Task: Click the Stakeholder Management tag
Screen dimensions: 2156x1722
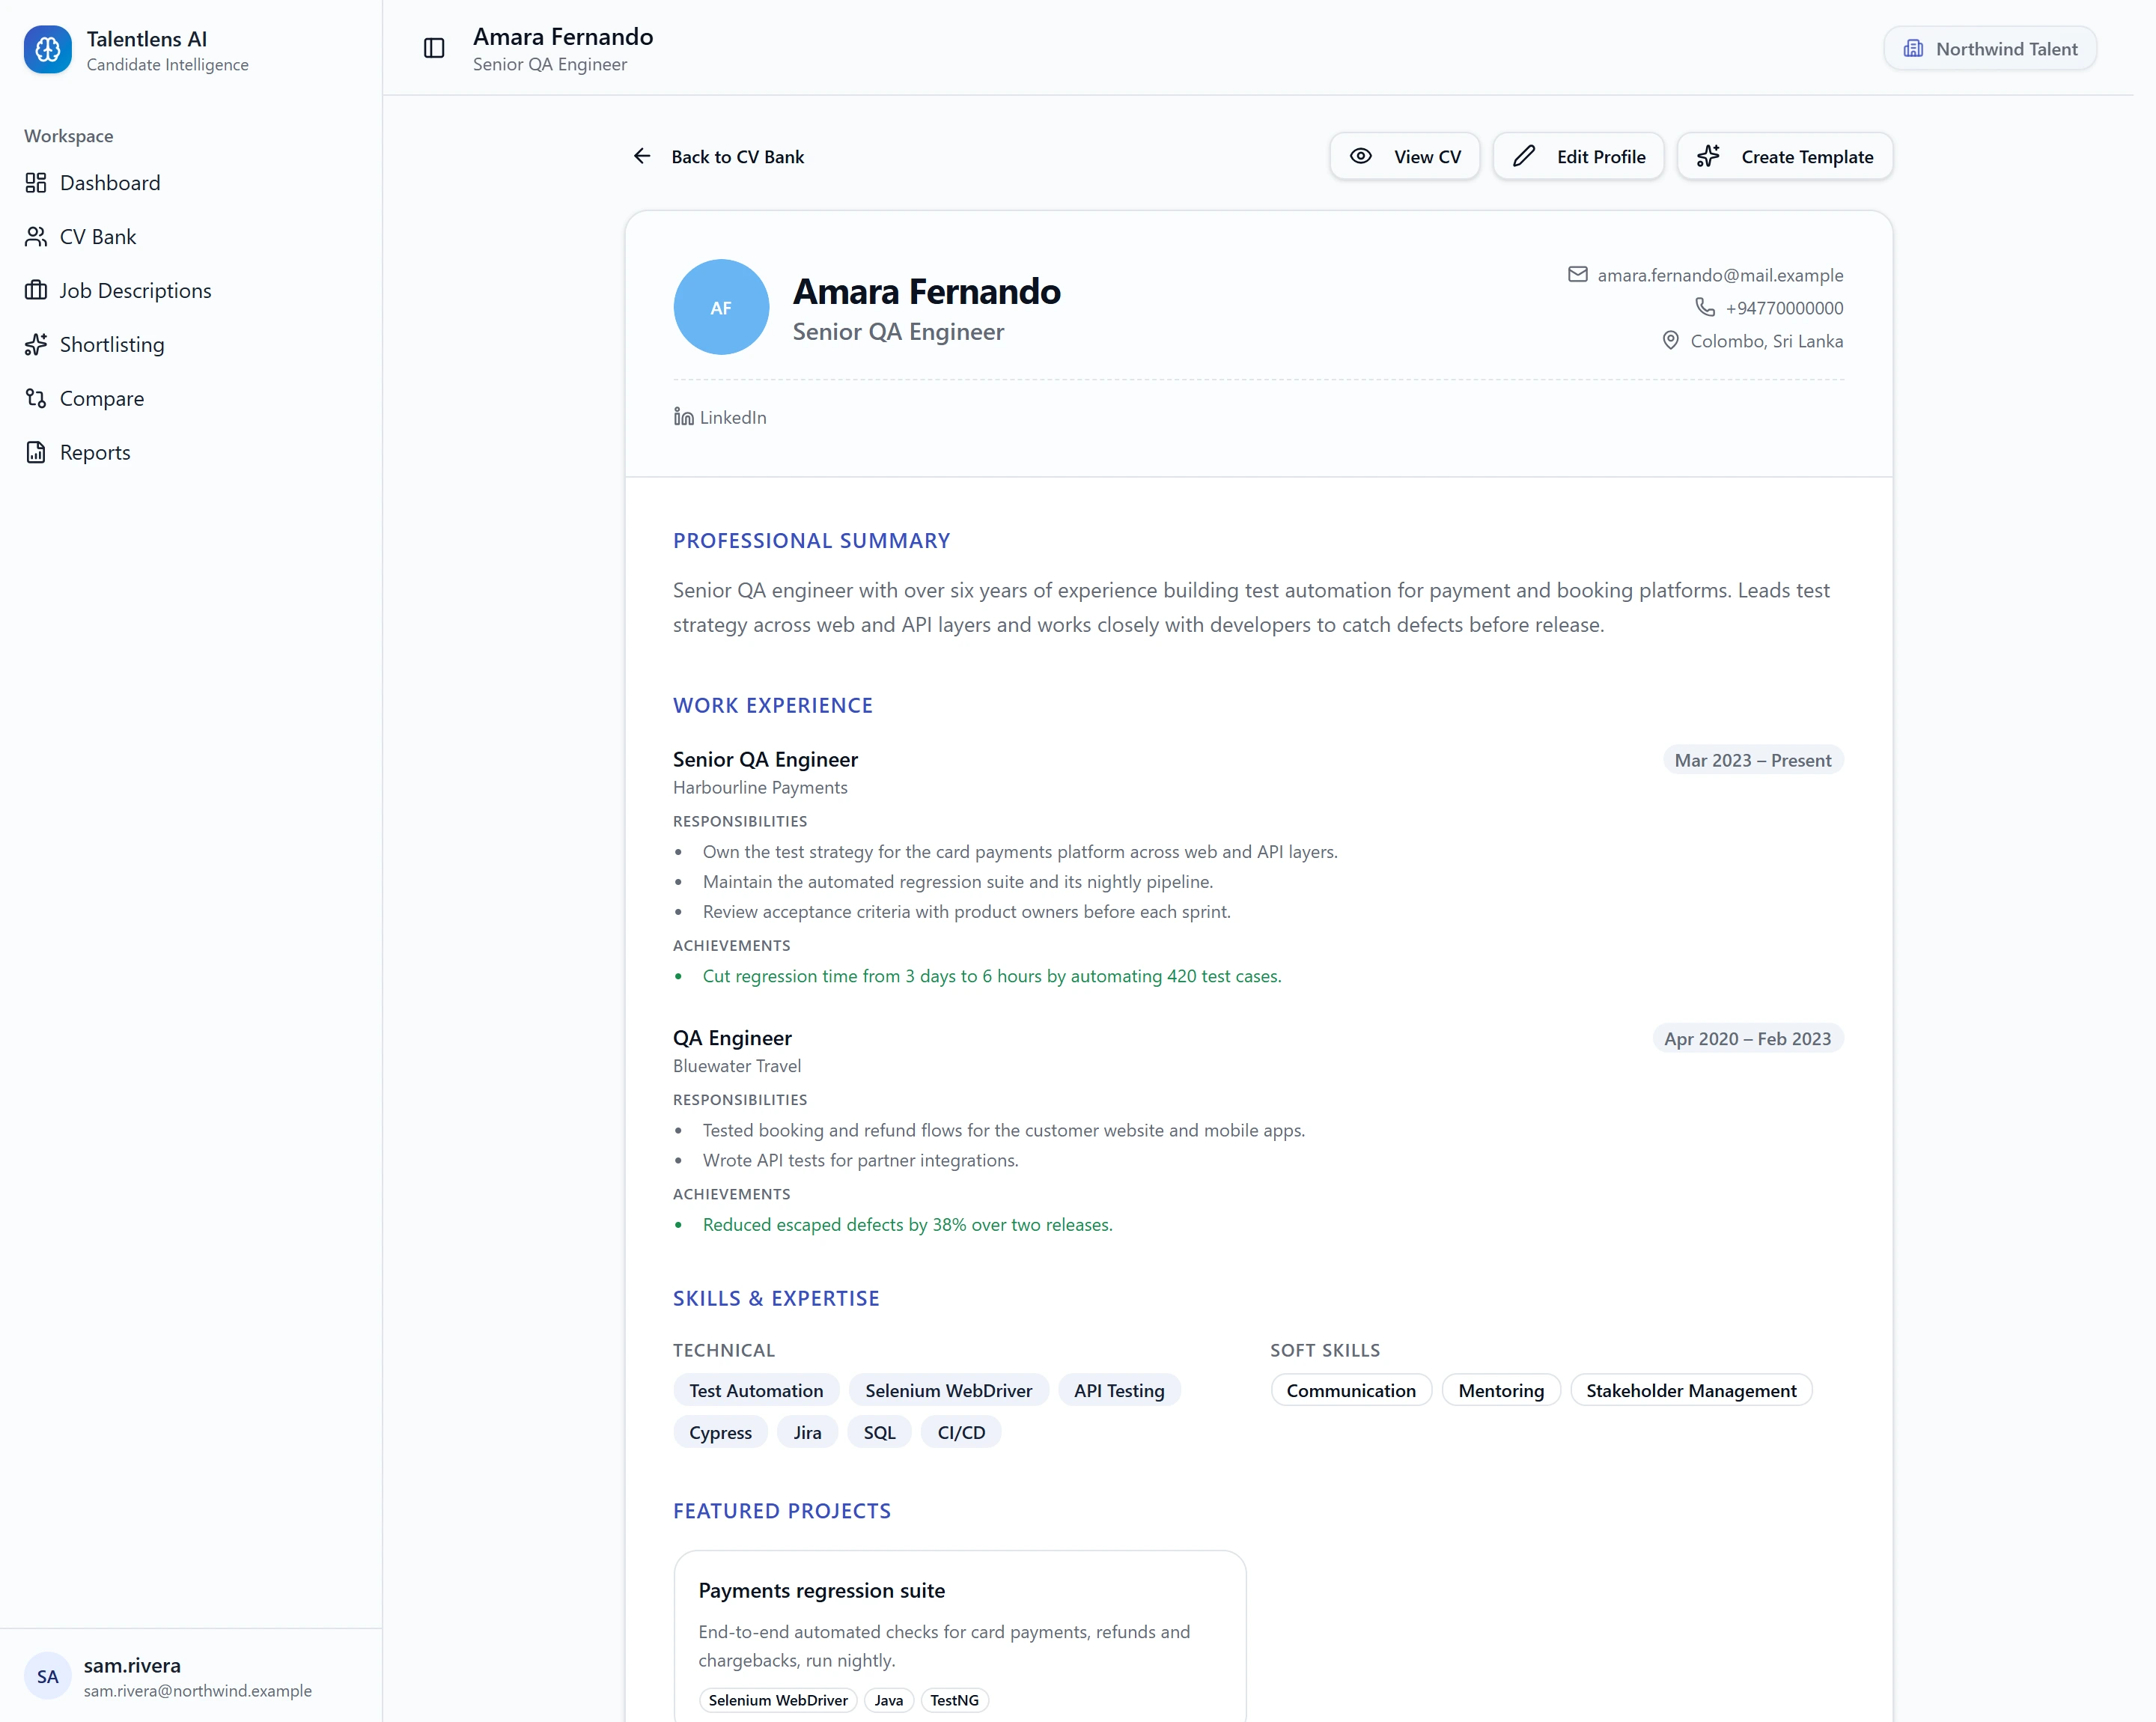Action: coord(1691,1390)
